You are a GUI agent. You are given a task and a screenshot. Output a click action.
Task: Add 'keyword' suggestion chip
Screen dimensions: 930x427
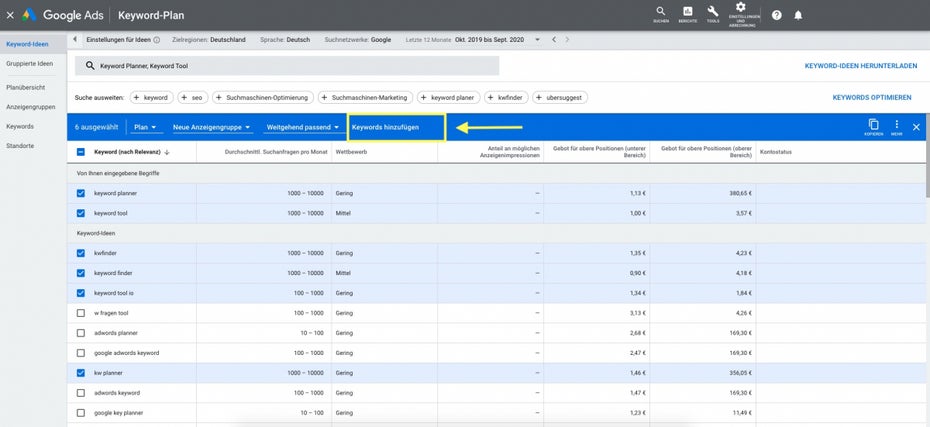pyautogui.click(x=151, y=97)
